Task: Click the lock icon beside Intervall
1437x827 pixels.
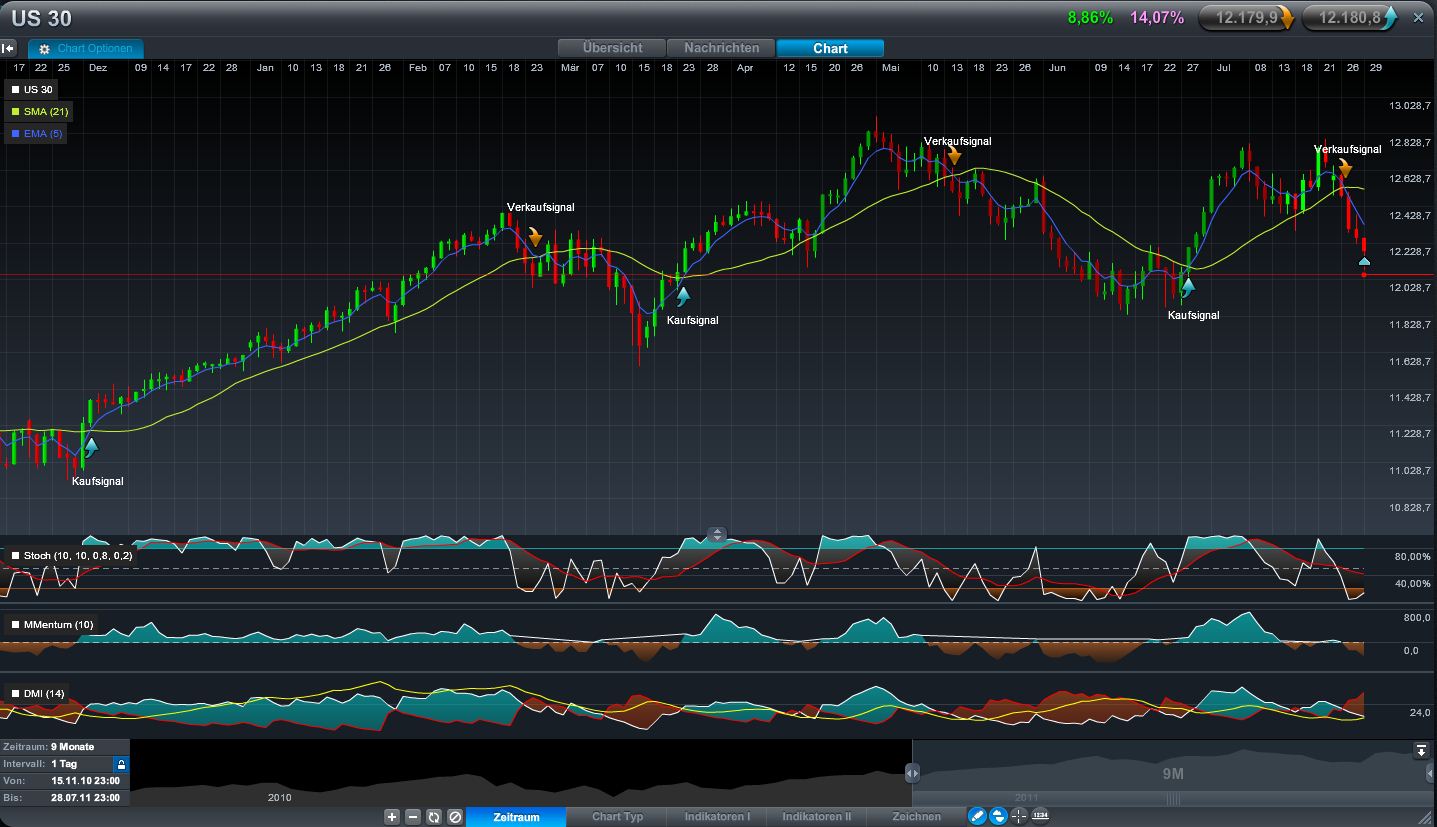Action: (x=121, y=763)
